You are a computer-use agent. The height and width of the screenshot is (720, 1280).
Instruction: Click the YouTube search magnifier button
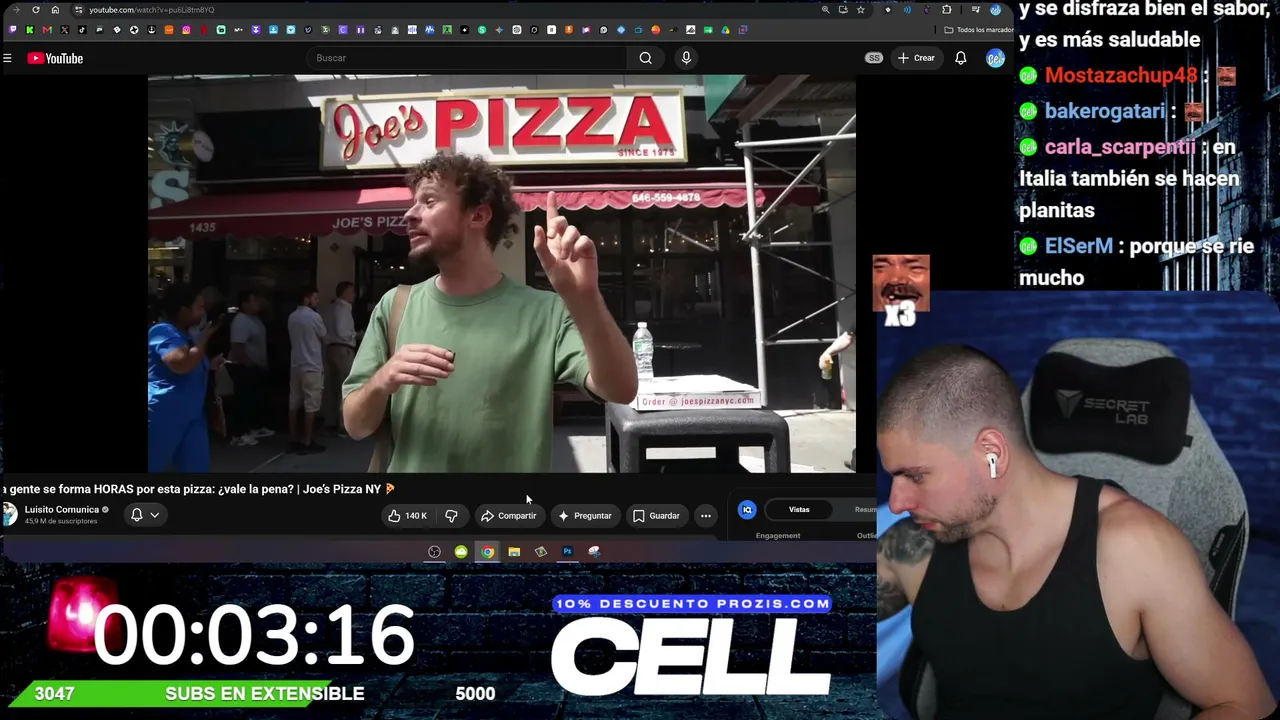[646, 58]
